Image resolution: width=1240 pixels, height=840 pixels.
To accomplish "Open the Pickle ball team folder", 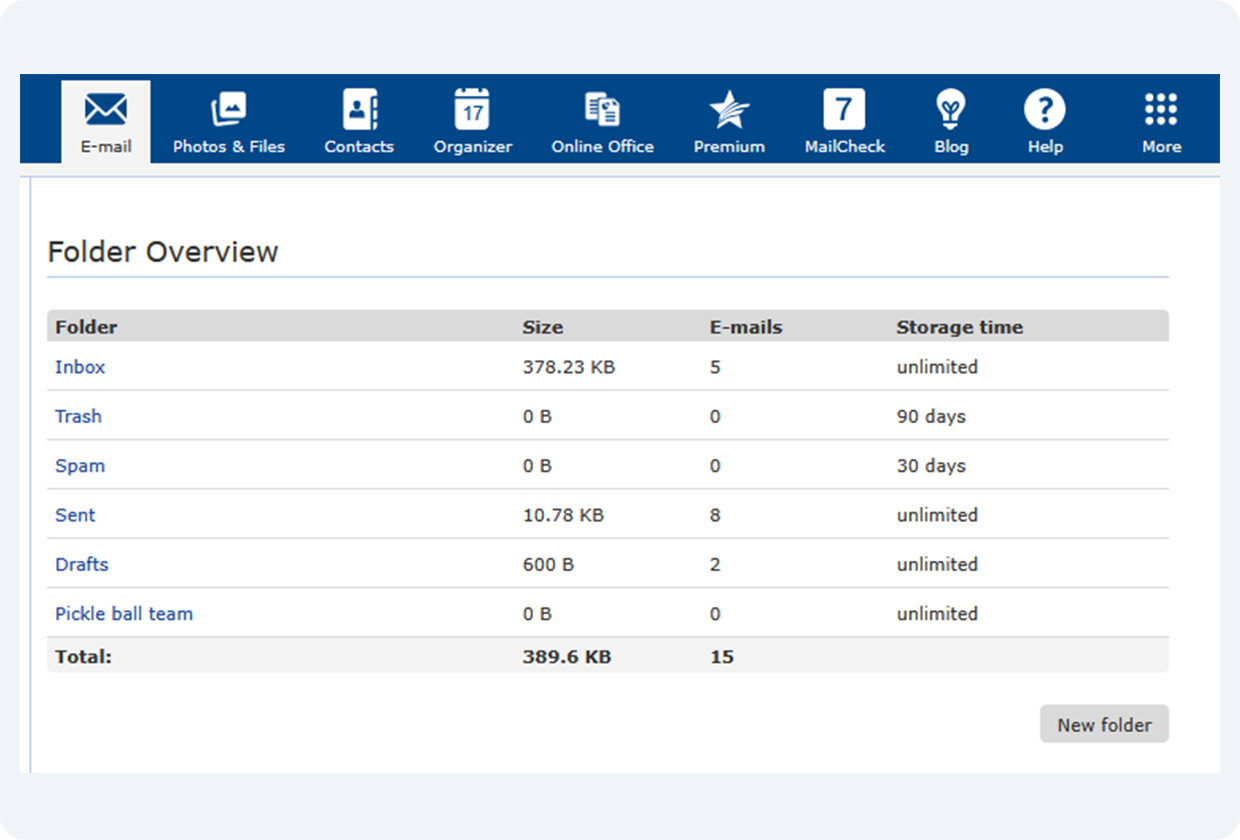I will 124,614.
